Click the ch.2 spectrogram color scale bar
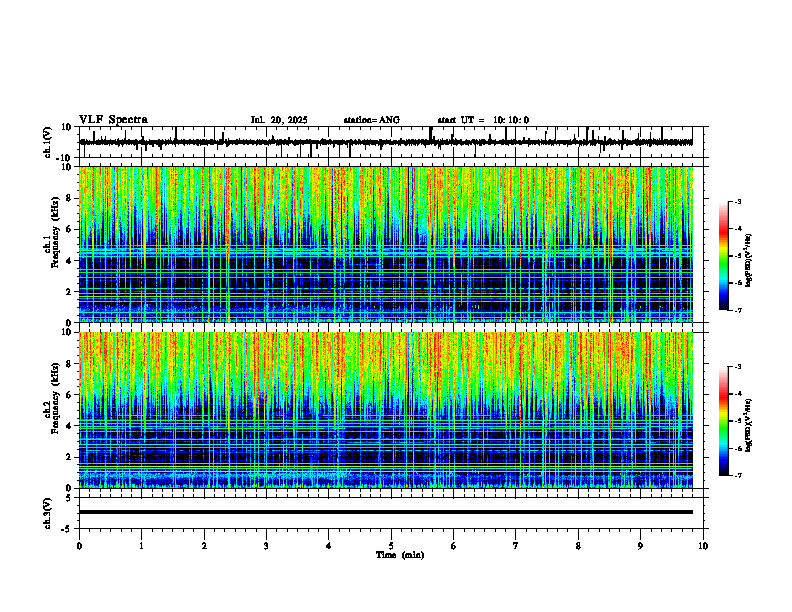792x612 pixels. pos(723,421)
